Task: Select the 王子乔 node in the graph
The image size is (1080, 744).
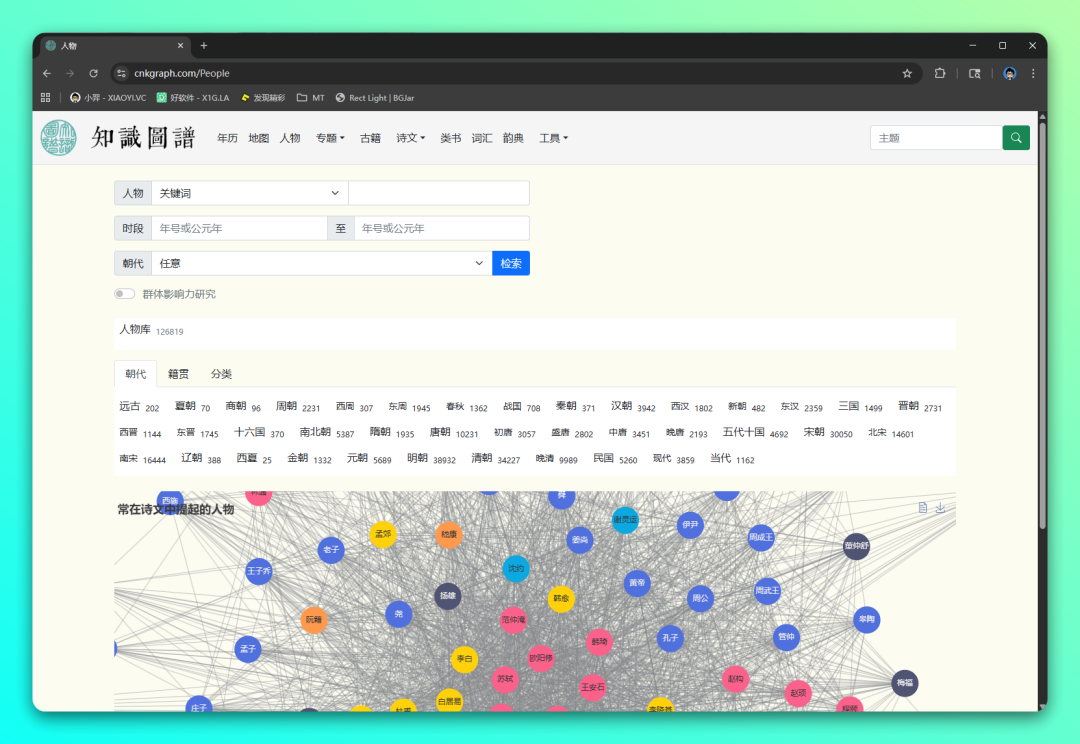Action: tap(259, 571)
